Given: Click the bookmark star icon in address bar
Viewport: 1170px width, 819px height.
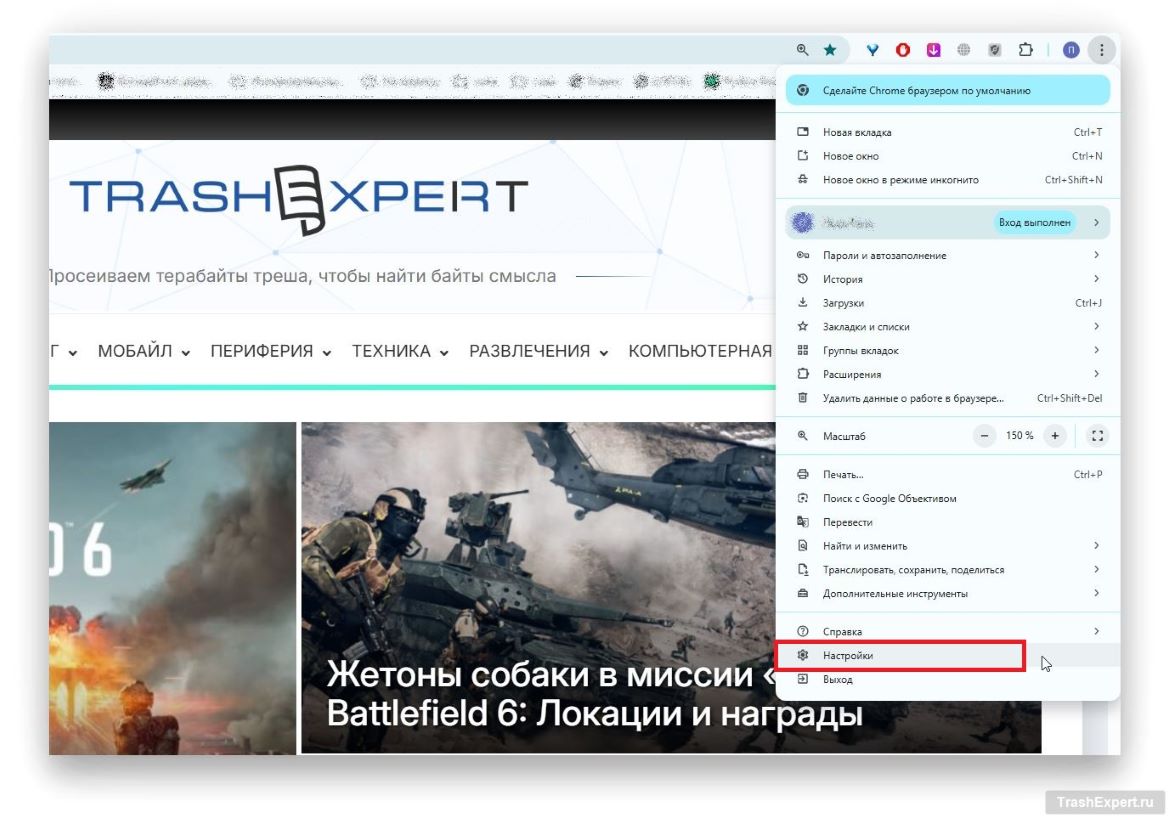Looking at the screenshot, I should click(830, 50).
